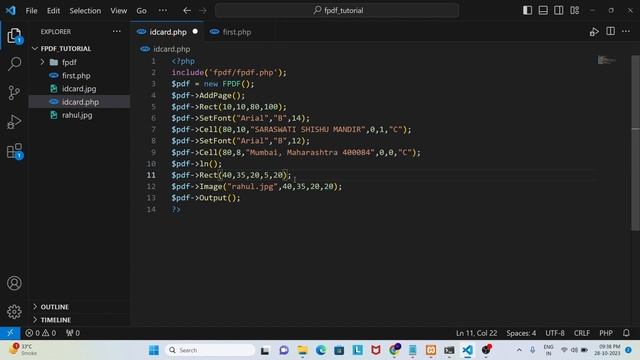
Task: Open the Windows Start button
Action: (154, 350)
